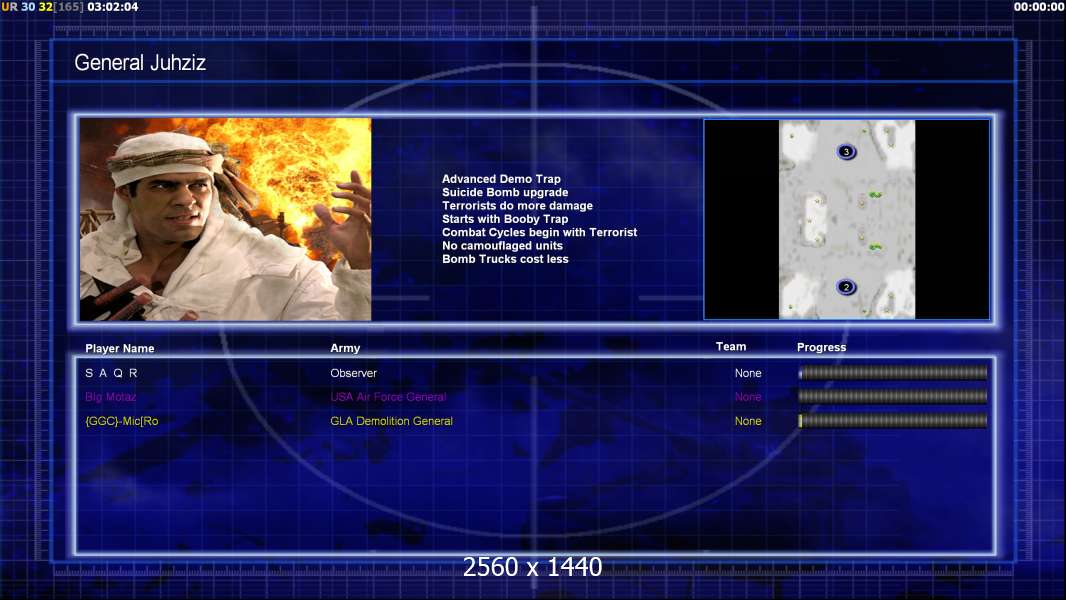Click player name 'S A Q R'

click(111, 373)
